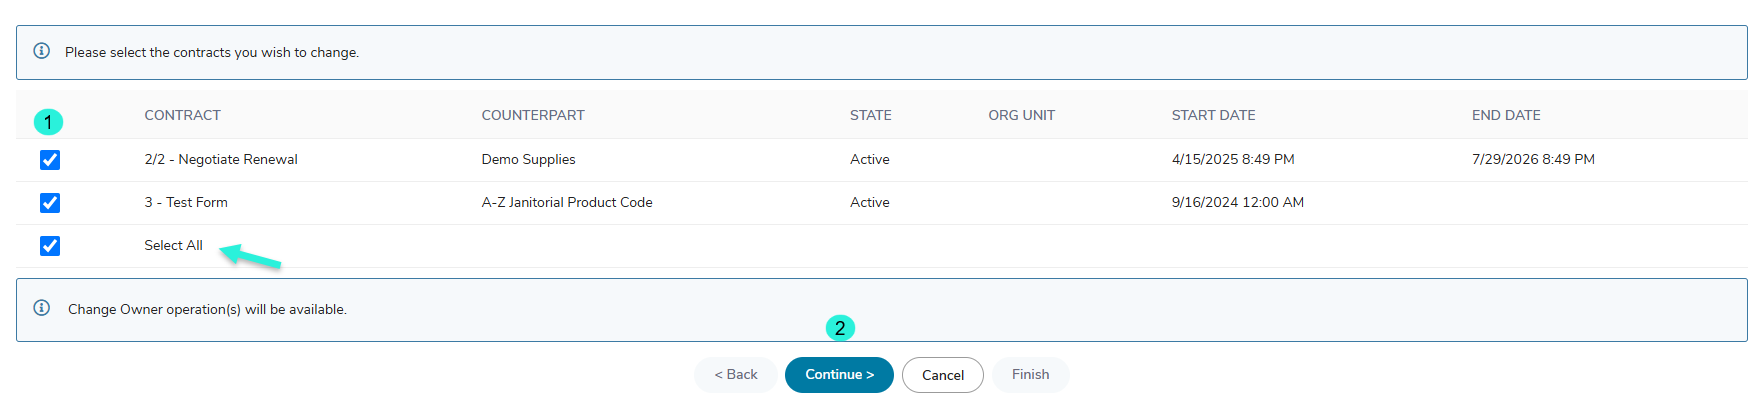Uncheck the 3 - Test Form contract checkbox
The width and height of the screenshot is (1757, 410).
[50, 203]
